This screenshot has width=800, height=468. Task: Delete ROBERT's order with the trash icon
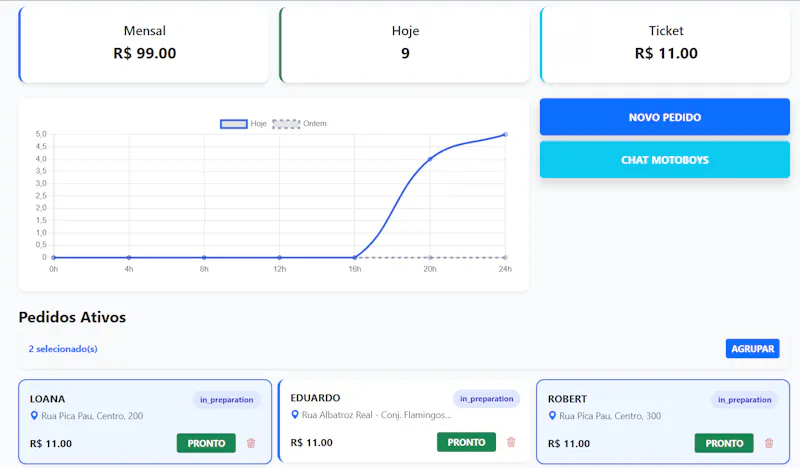coord(769,443)
